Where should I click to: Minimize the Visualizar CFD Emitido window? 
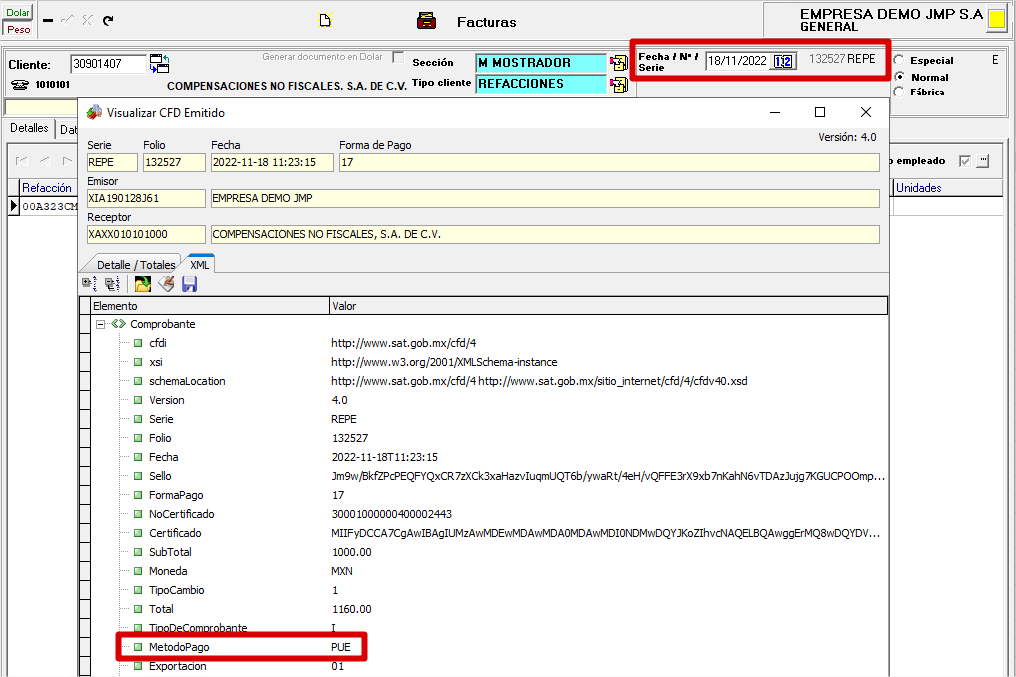pos(774,112)
